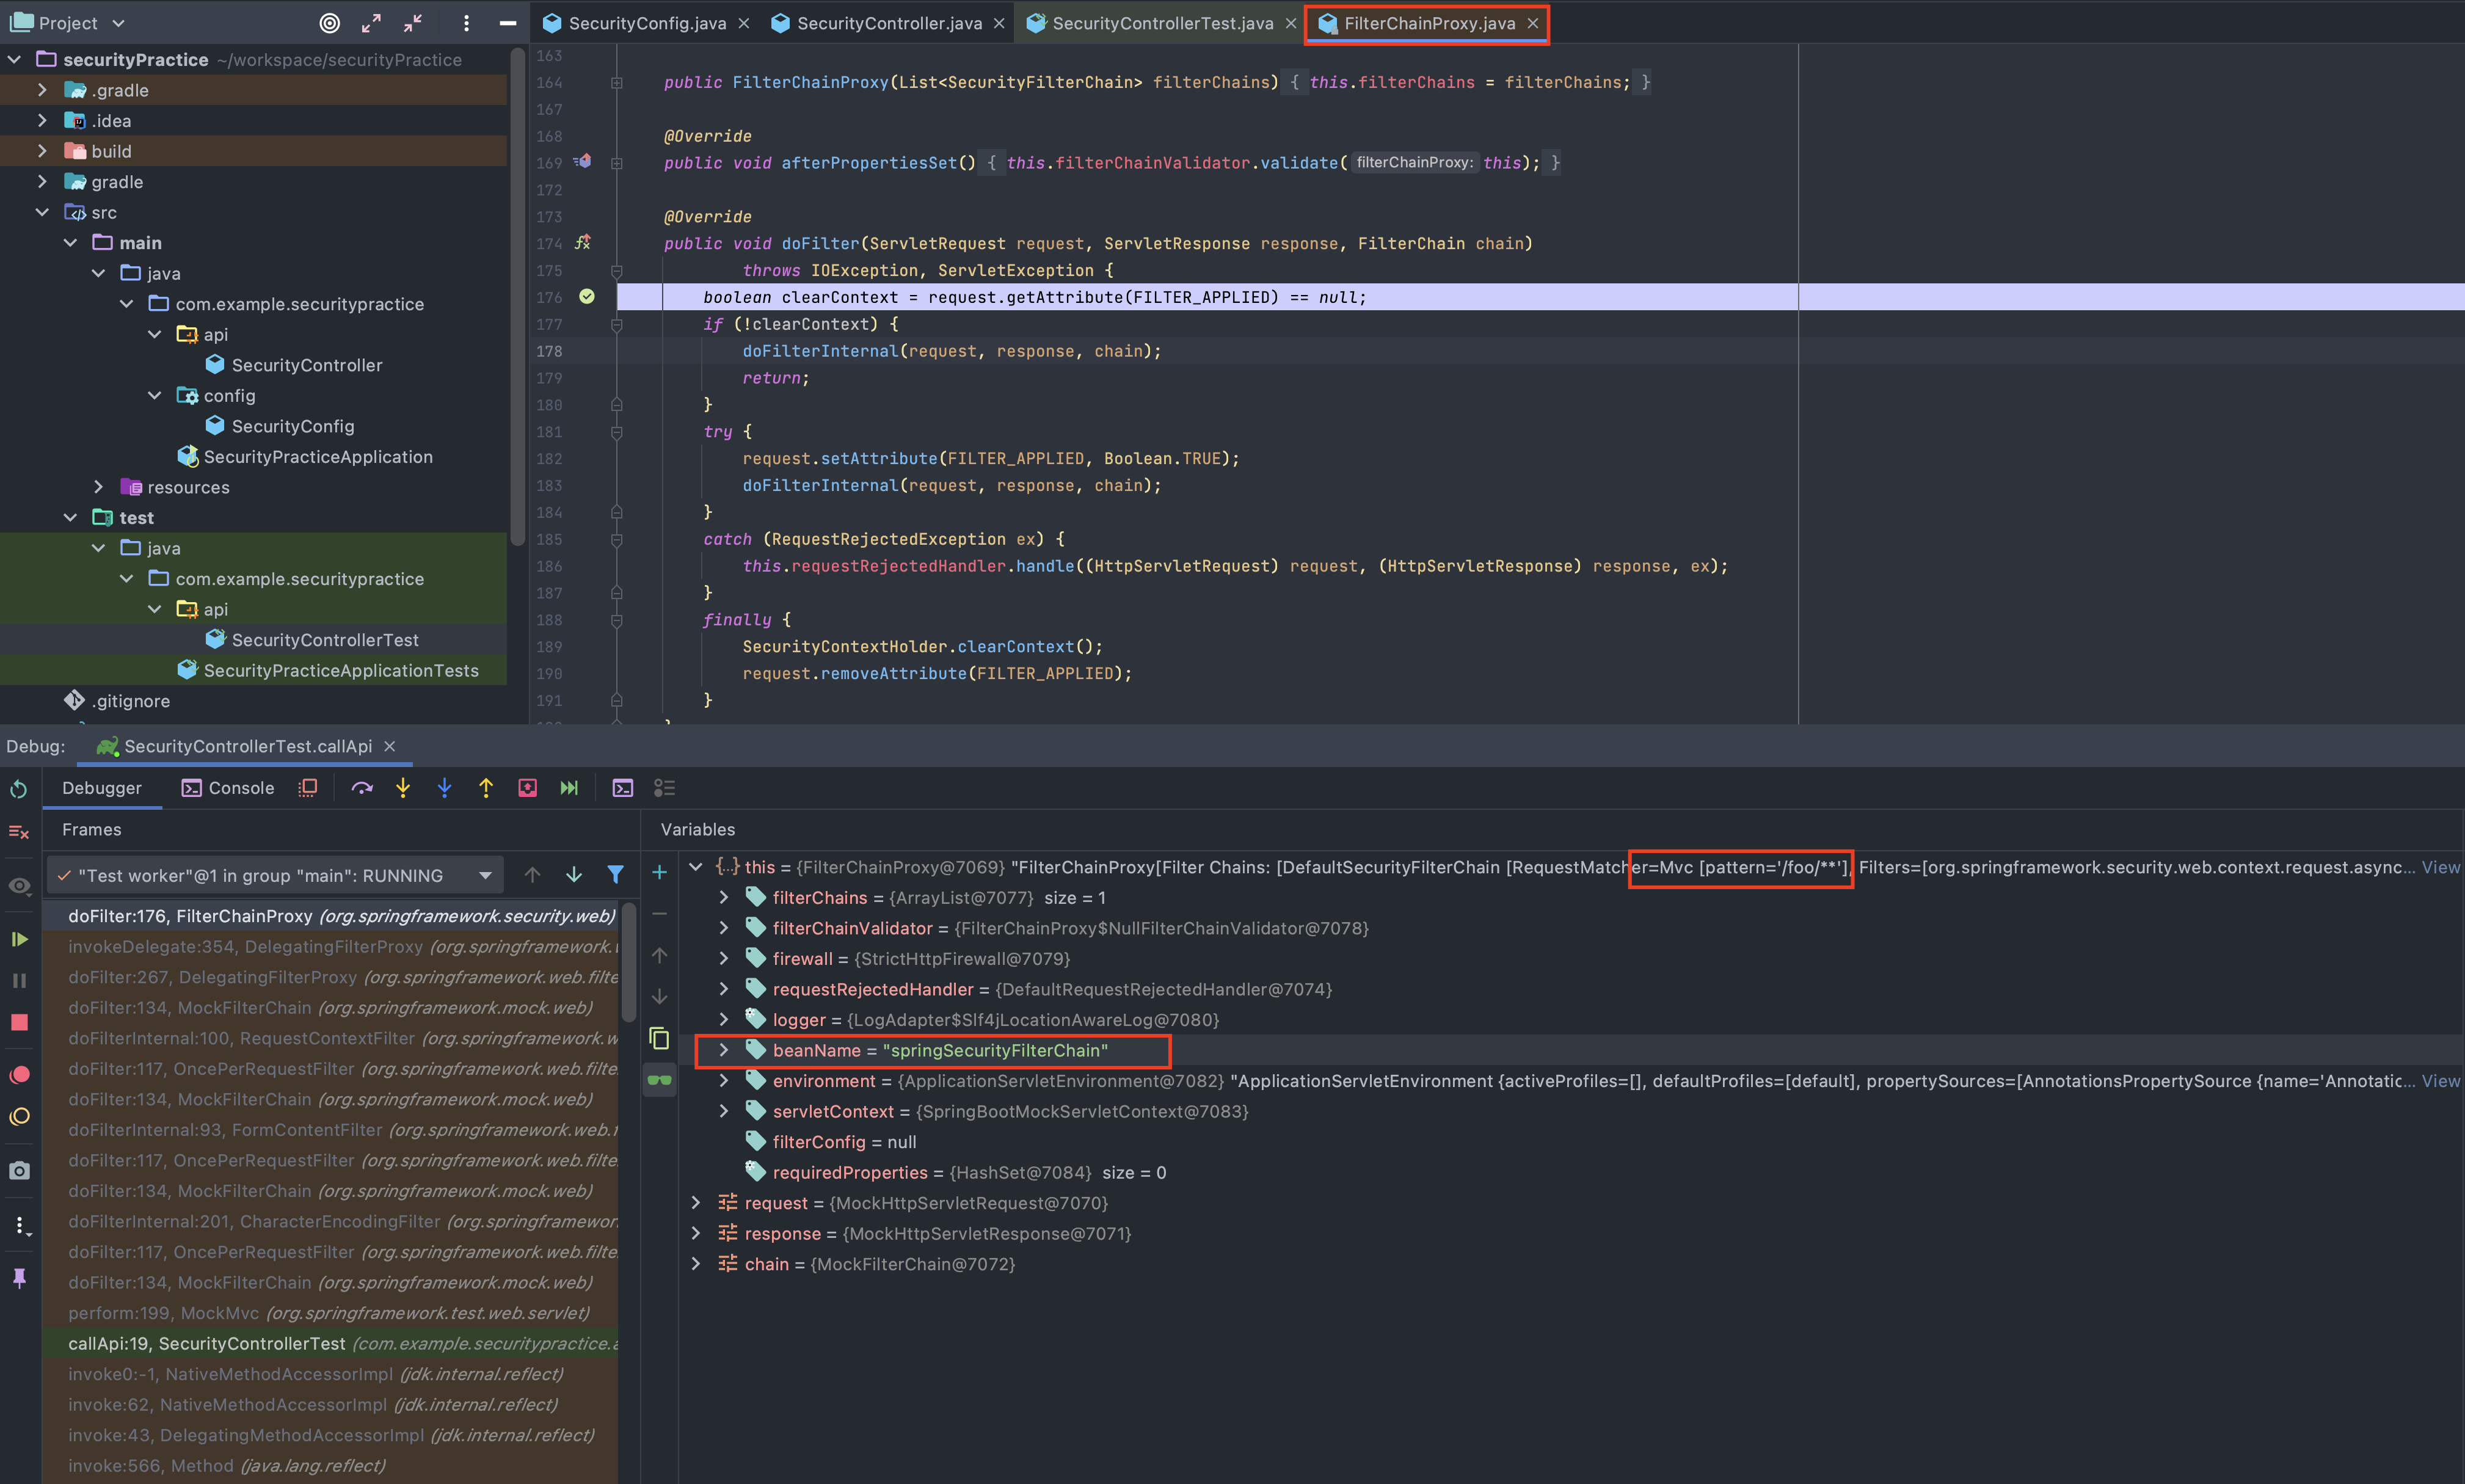This screenshot has height=1484, width=2465.
Task: Toggle the frames filter funnel icon
Action: click(x=615, y=875)
